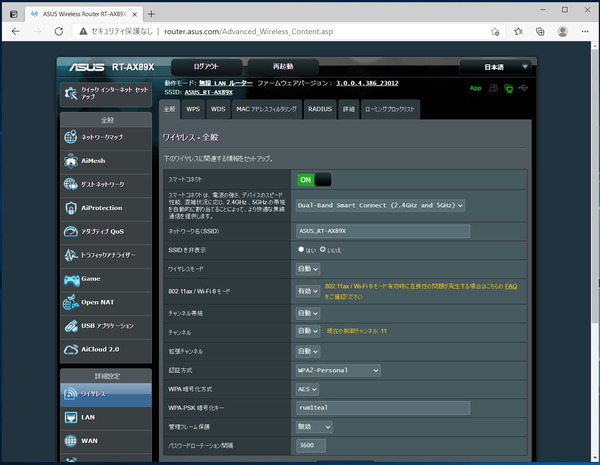Screen dimensions: 600x465
Task: Open the language selector dropdown
Action: (495, 67)
